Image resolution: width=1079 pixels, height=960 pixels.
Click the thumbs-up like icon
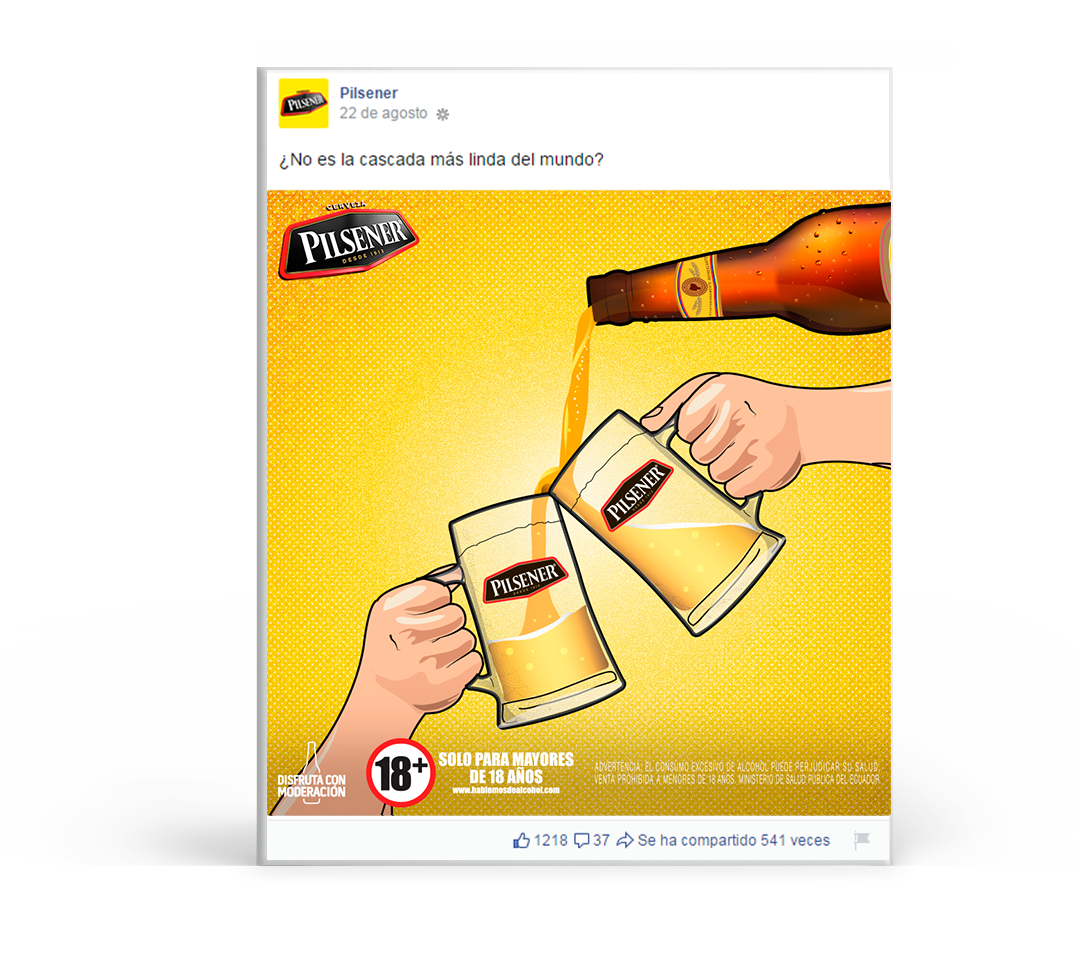coord(521,840)
